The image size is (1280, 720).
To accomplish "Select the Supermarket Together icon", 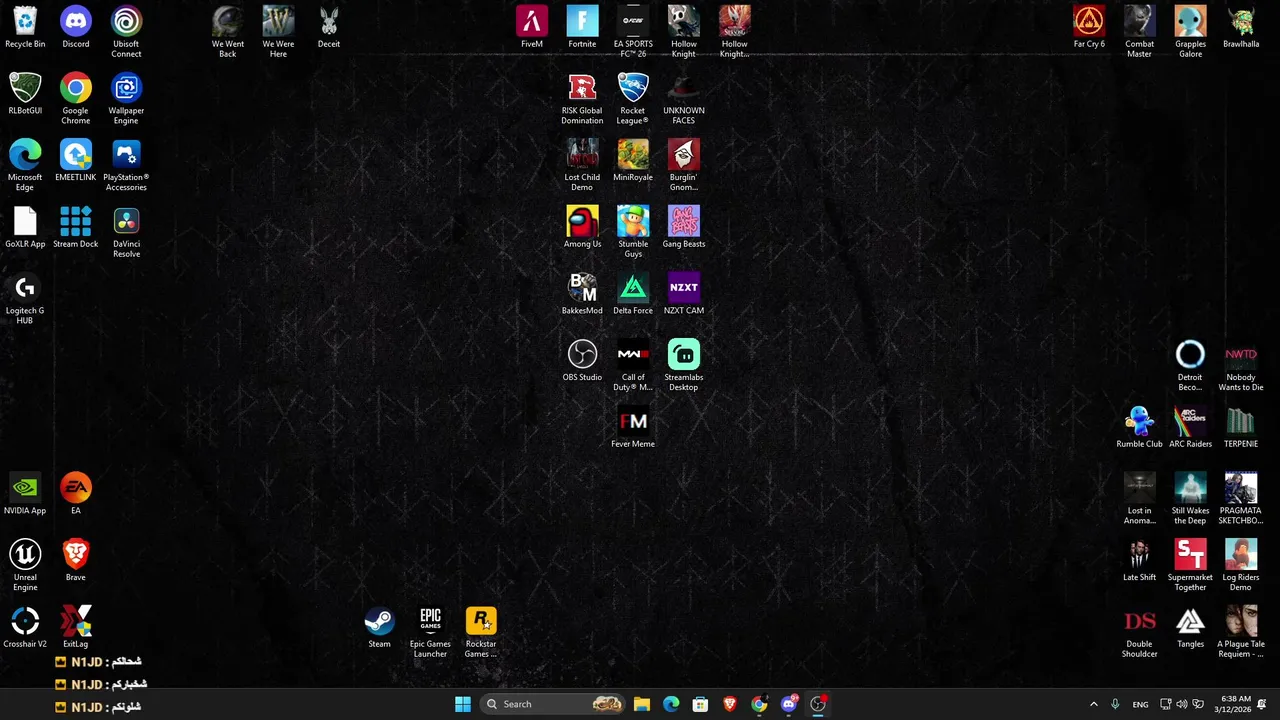I will (x=1190, y=566).
